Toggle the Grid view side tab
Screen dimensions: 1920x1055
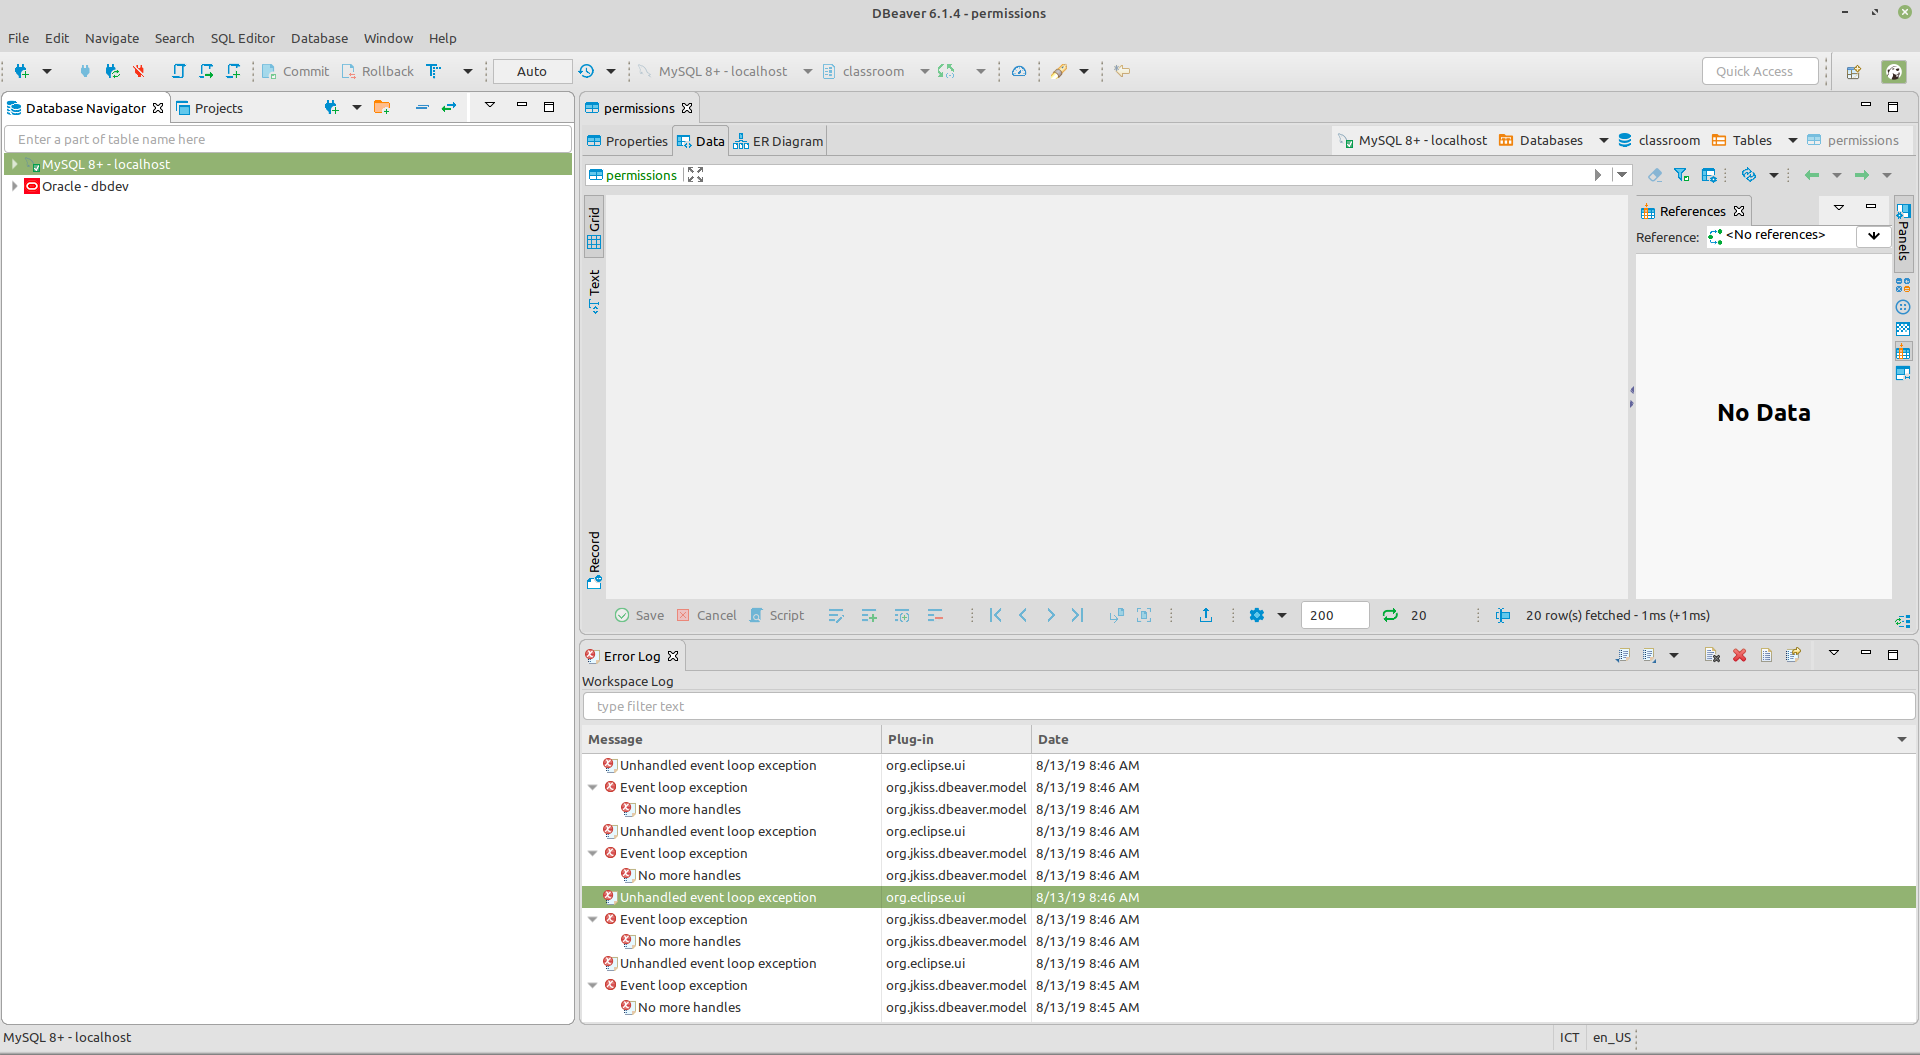click(x=594, y=227)
